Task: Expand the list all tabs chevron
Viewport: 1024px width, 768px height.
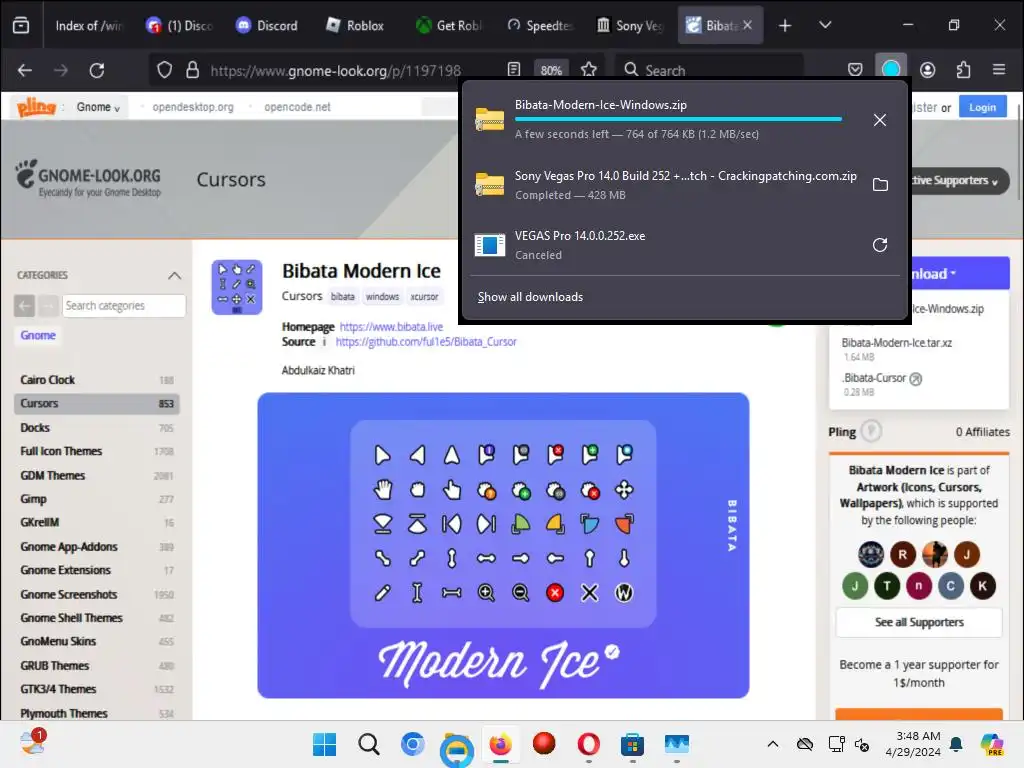Action: click(x=825, y=25)
